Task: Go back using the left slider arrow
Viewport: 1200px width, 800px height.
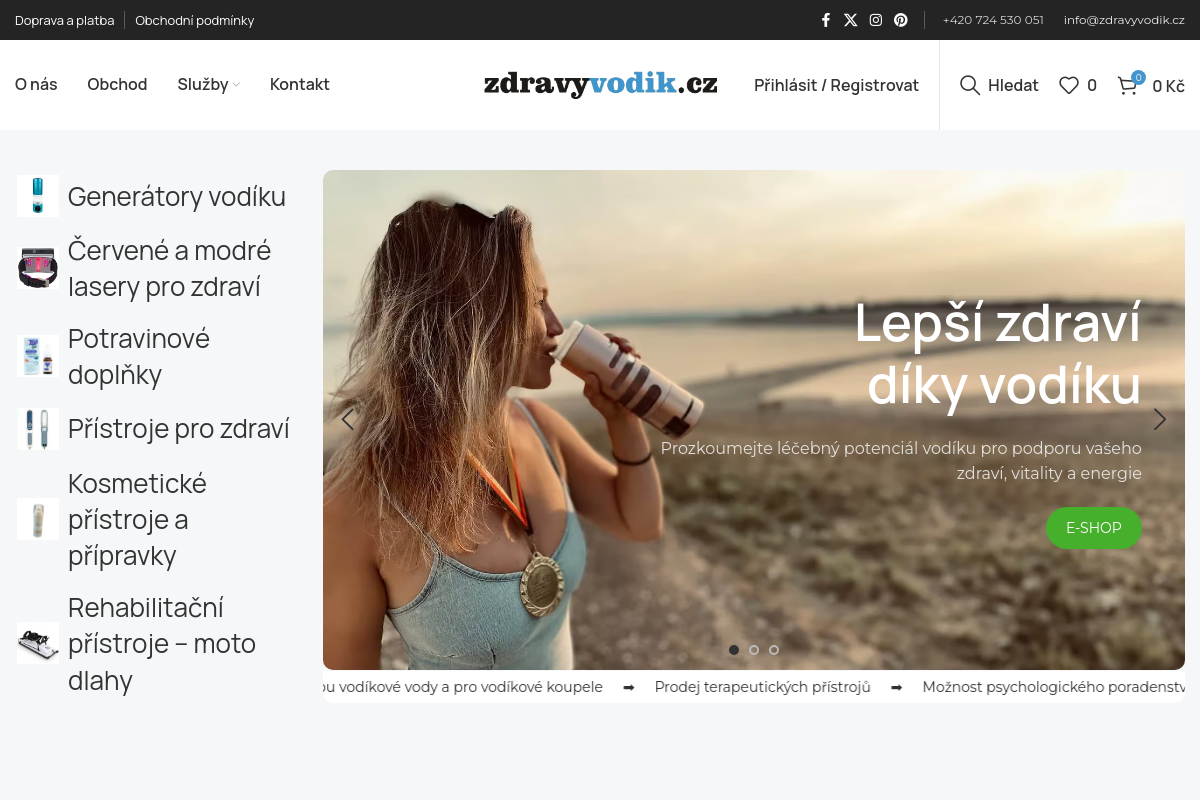Action: 347,419
